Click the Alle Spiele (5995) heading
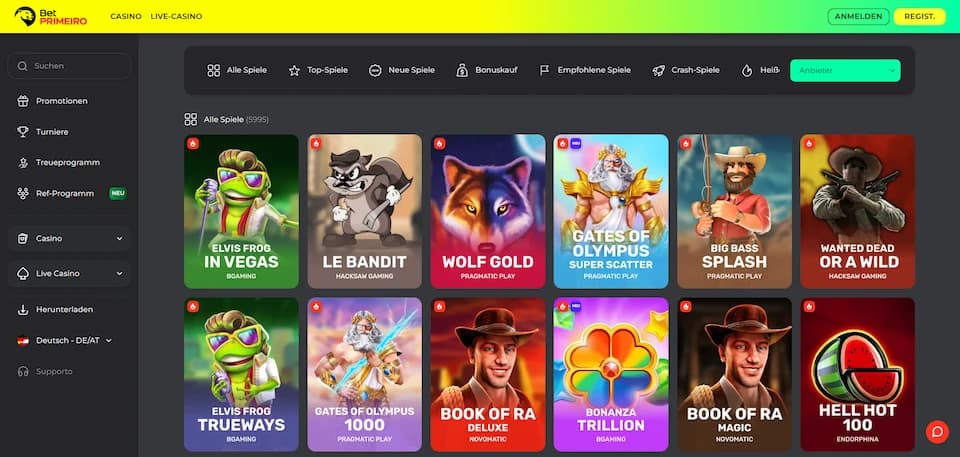This screenshot has width=960, height=457. (236, 119)
